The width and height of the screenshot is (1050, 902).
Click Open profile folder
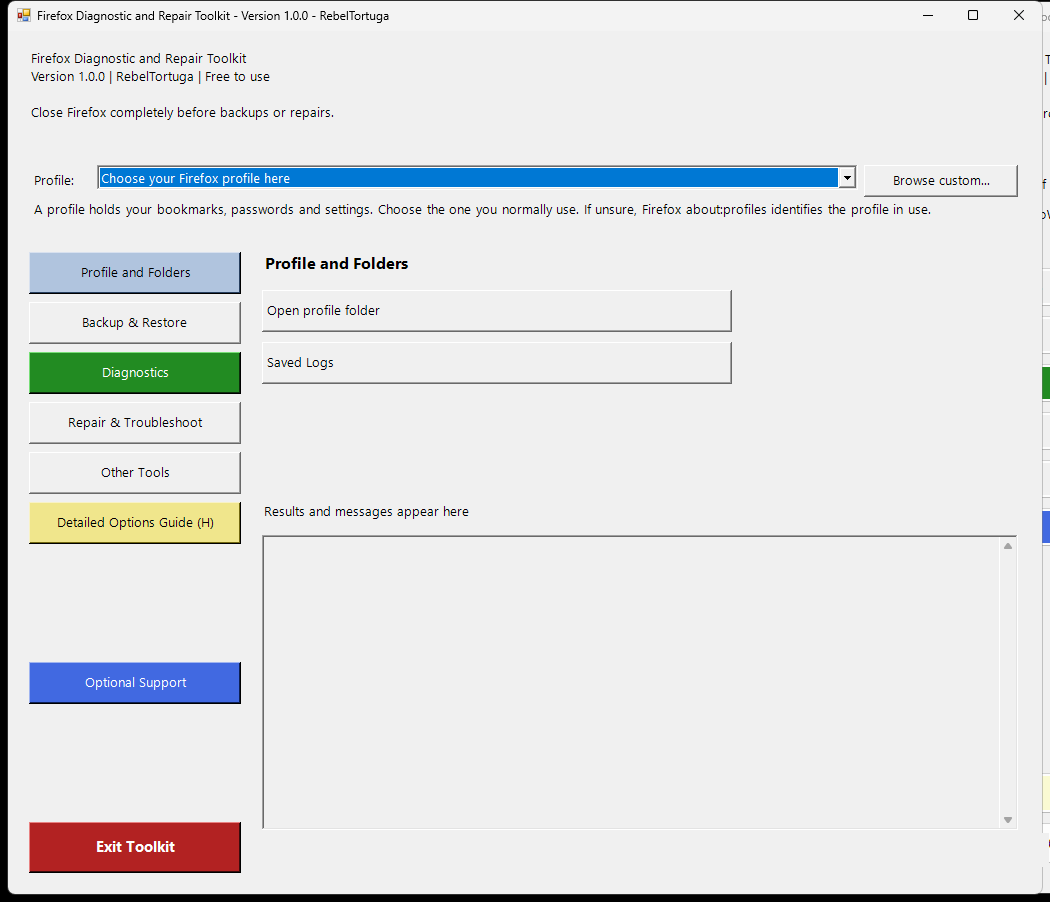coord(496,311)
